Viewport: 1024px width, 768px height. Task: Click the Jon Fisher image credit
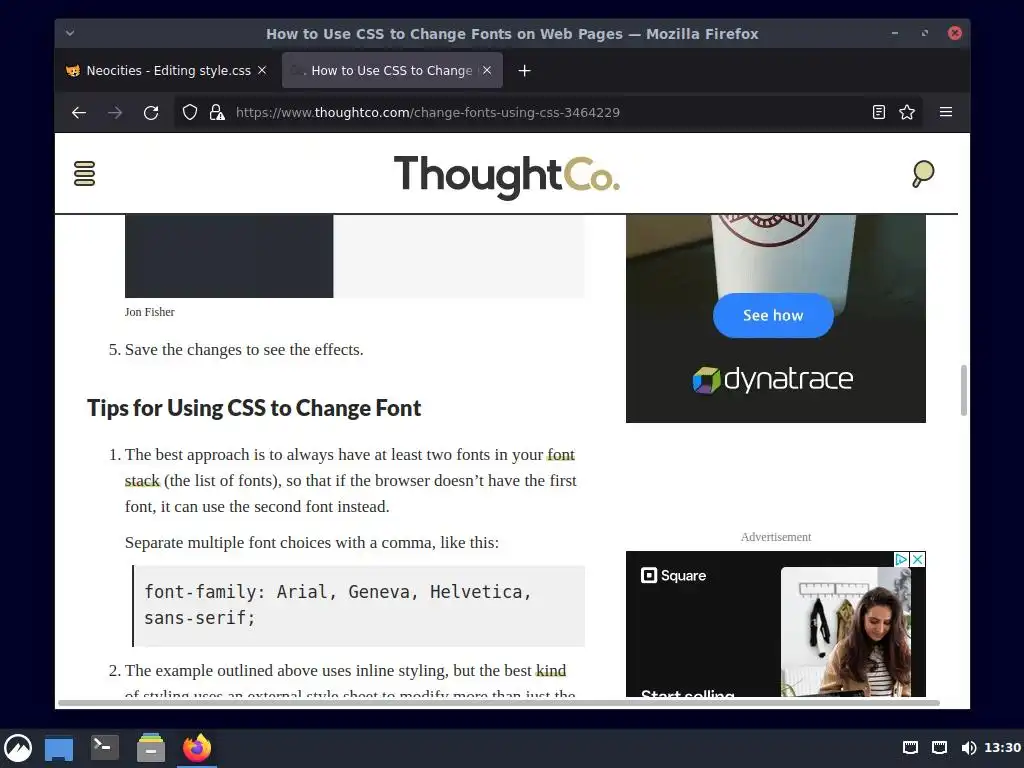(150, 312)
